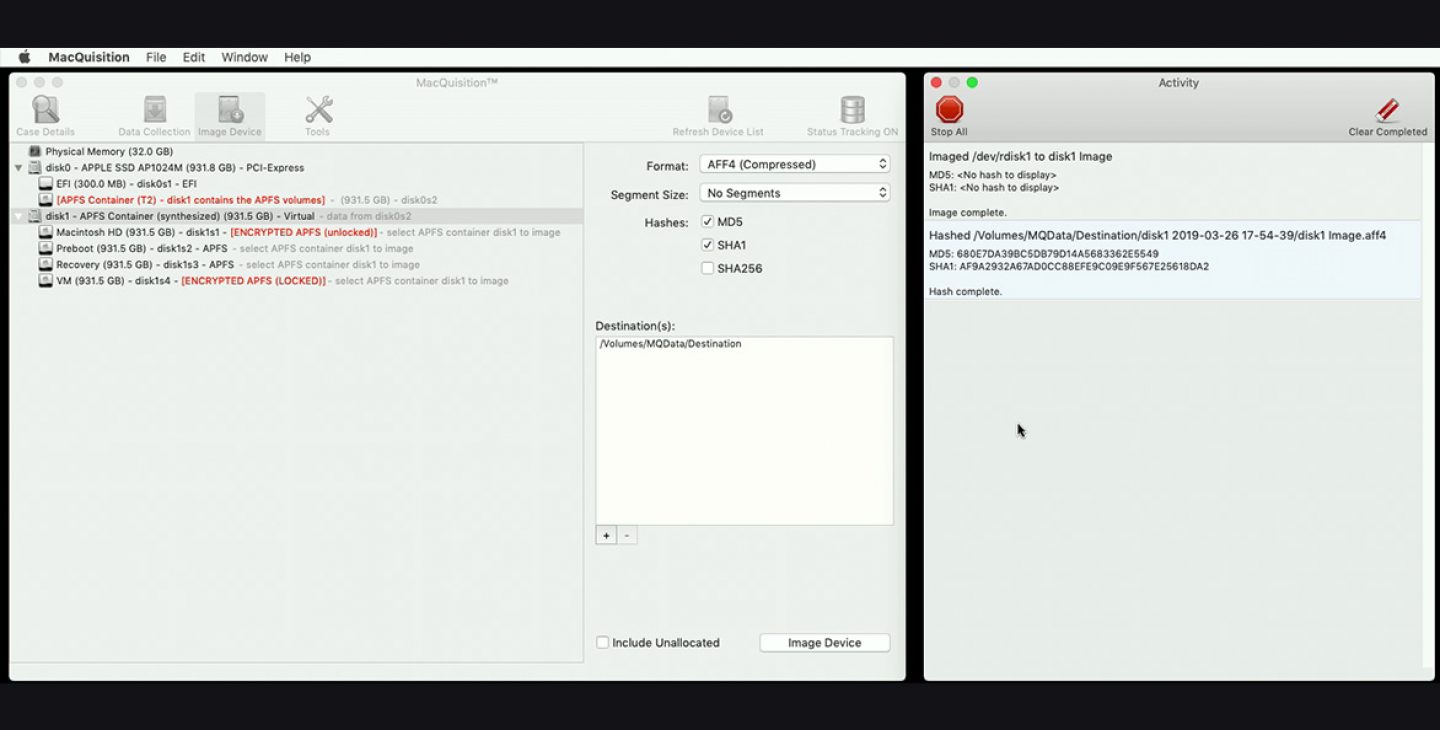
Task: Uncheck the MD5 hash checkbox
Action: [x=707, y=221]
